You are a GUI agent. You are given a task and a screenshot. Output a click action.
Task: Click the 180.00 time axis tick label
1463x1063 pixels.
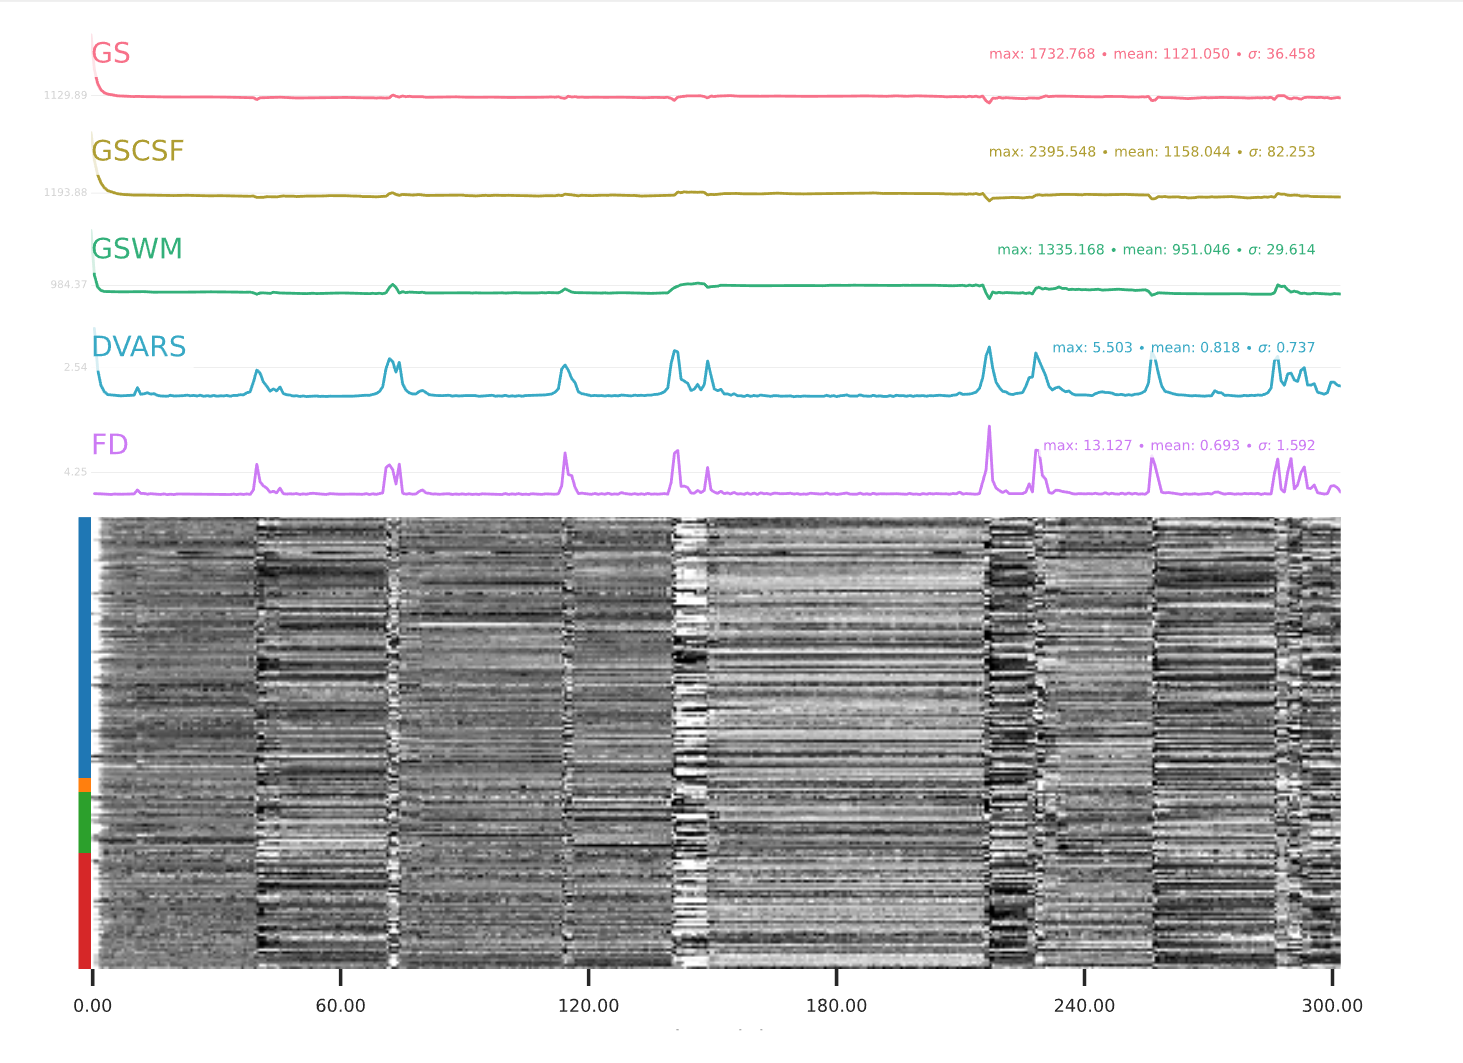836,1006
